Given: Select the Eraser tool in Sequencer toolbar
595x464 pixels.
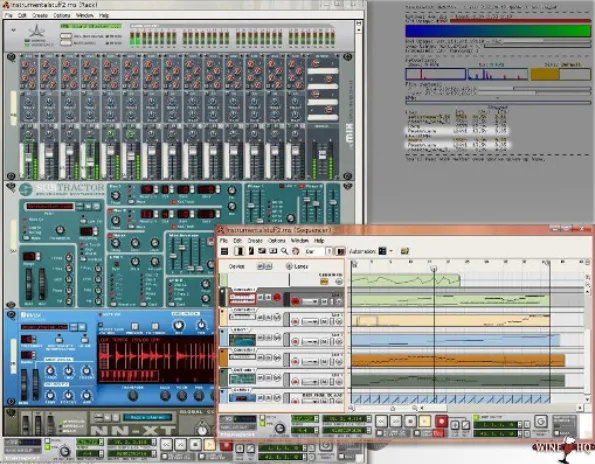Looking at the screenshot, I should (262, 251).
